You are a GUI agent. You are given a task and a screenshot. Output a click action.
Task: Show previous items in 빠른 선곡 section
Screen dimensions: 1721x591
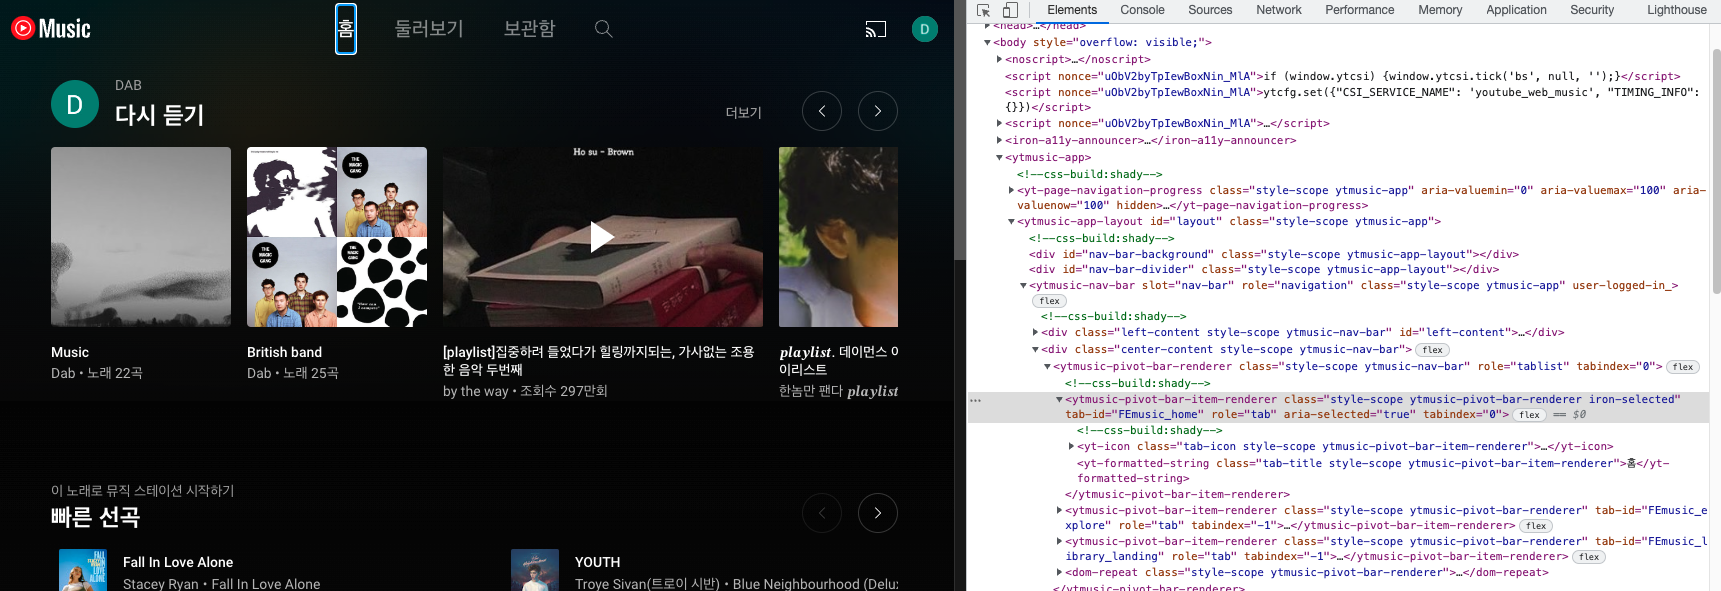(822, 513)
